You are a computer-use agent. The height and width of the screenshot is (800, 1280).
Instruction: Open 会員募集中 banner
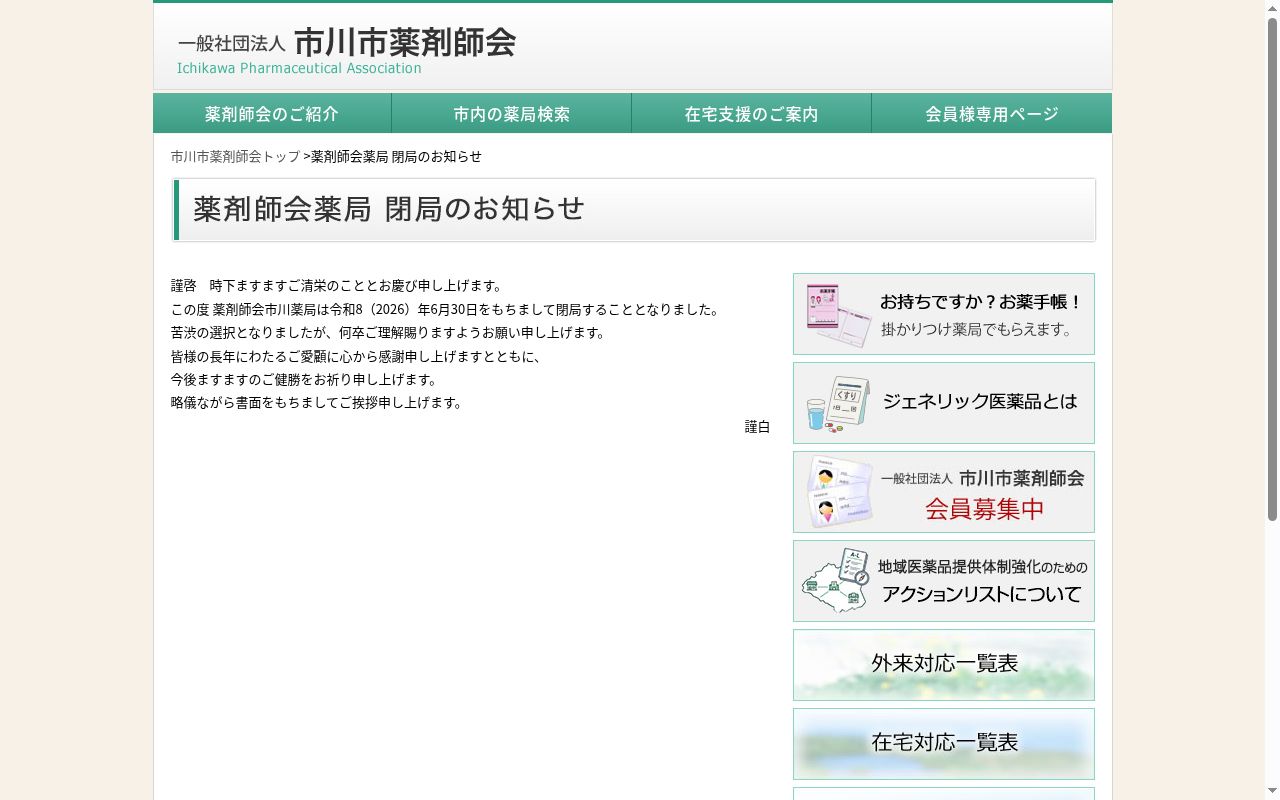[x=944, y=492]
